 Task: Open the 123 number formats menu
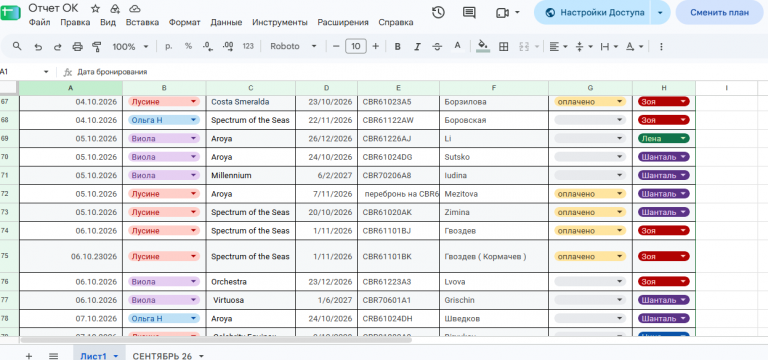coord(248,46)
